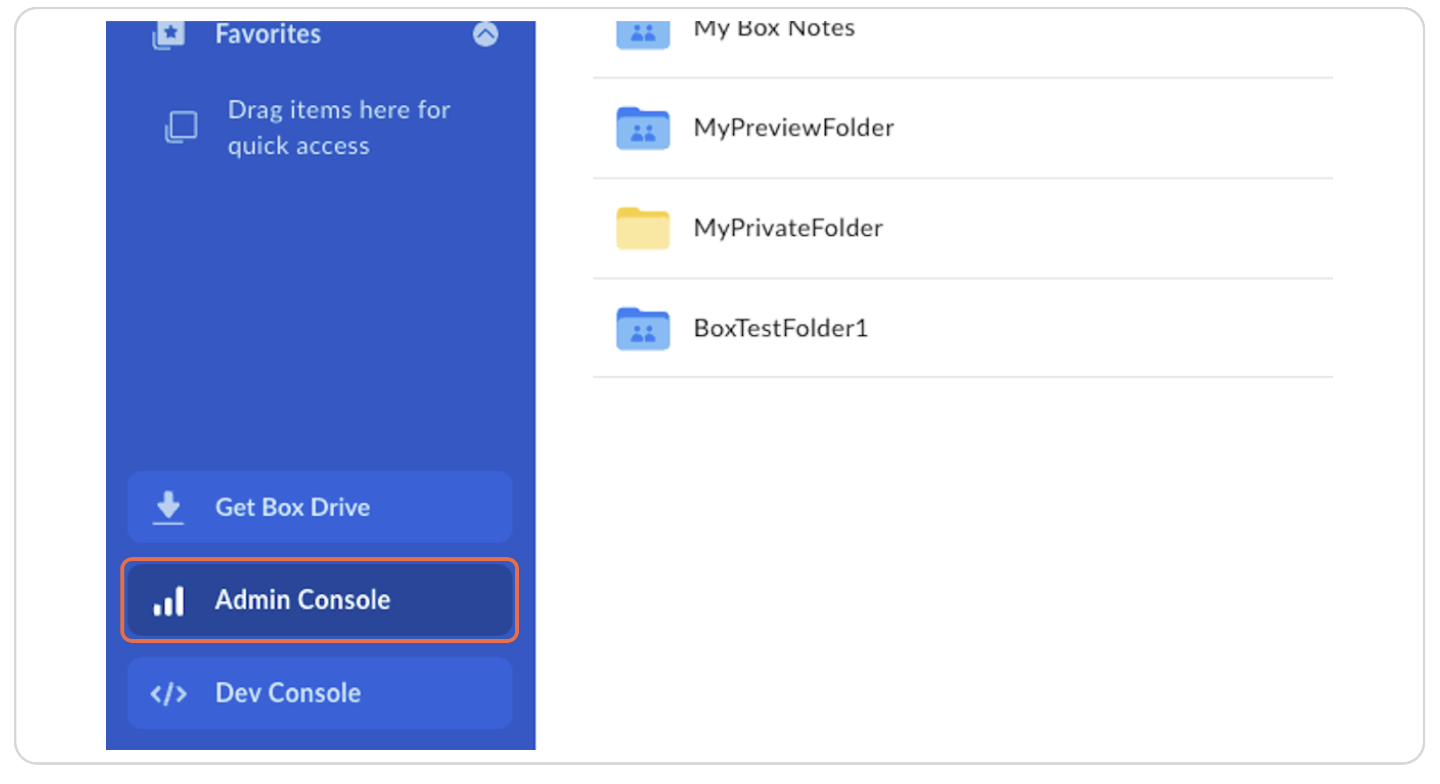Collapse the Favorites section with chevron

click(485, 34)
